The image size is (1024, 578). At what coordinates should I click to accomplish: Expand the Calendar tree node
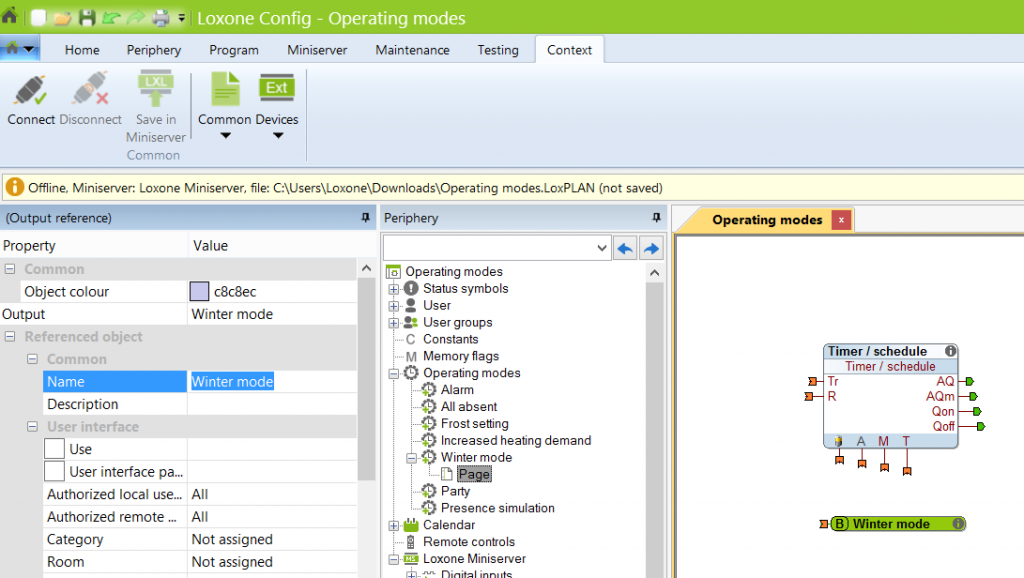(x=394, y=524)
